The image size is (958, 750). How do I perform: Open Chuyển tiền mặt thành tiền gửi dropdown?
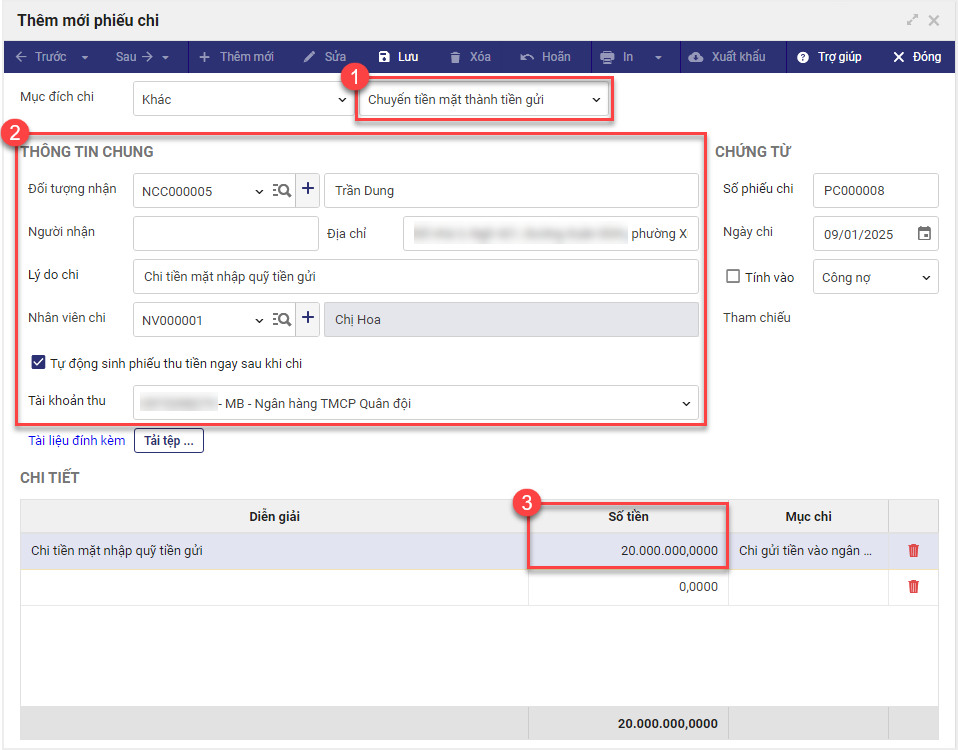[484, 99]
